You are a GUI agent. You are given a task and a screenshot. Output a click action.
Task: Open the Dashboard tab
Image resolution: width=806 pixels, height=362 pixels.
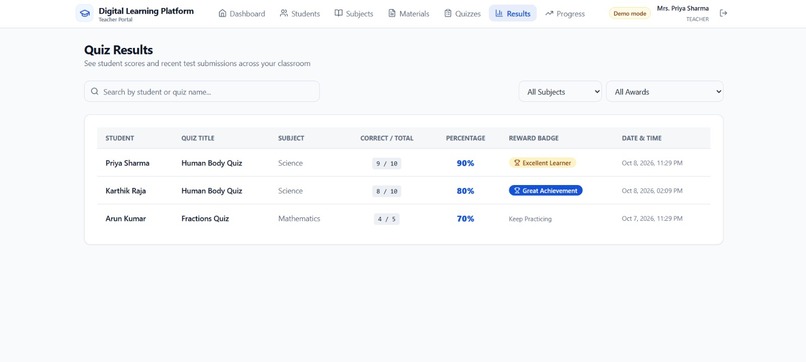click(x=242, y=14)
